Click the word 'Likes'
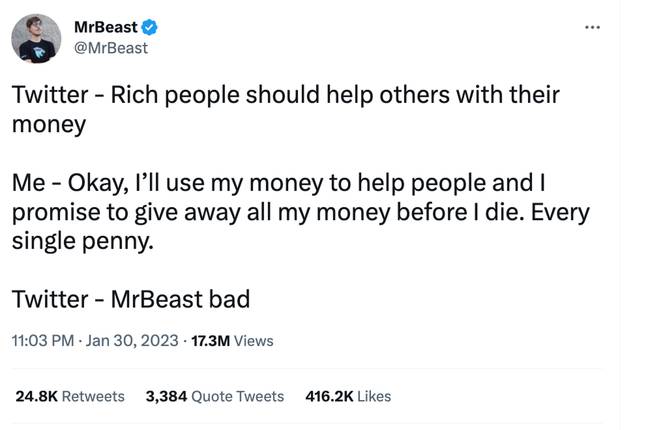The width and height of the screenshot is (648, 430). coord(374,396)
